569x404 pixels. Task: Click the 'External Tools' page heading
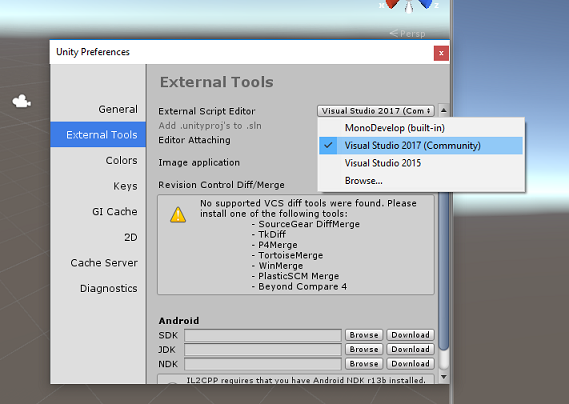click(217, 82)
